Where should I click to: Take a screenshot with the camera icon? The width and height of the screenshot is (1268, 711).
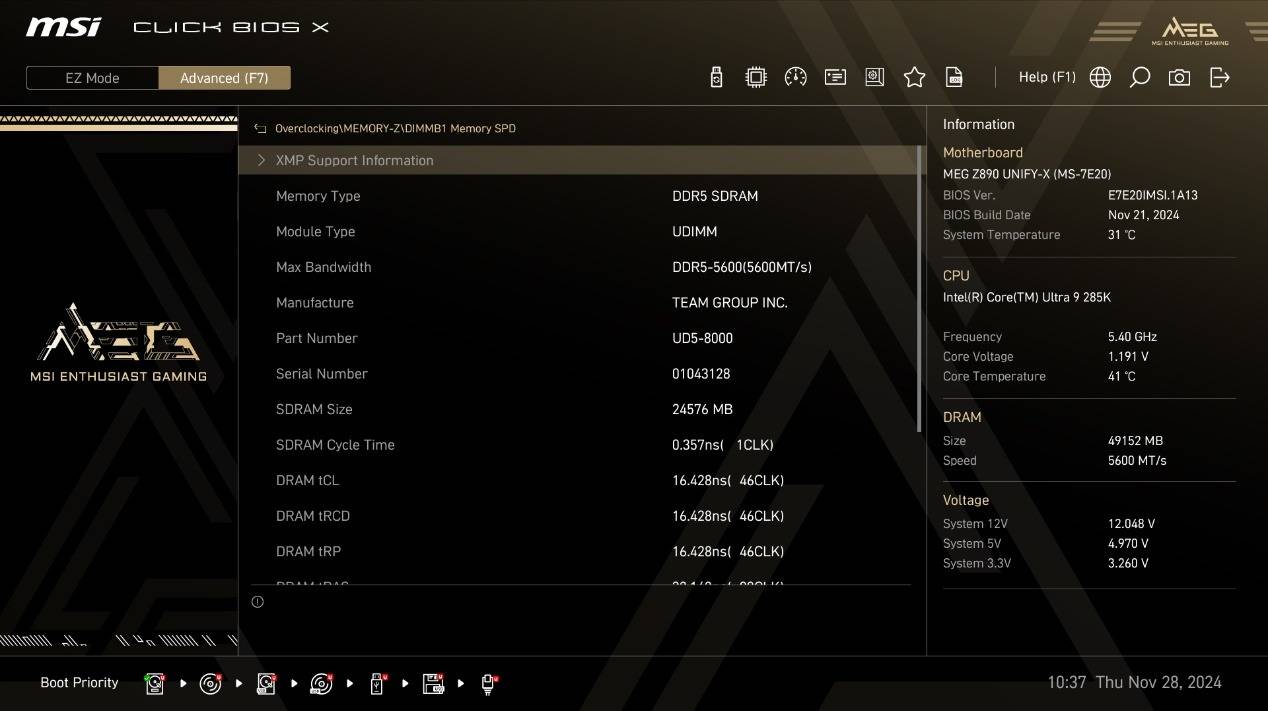tap(1179, 77)
